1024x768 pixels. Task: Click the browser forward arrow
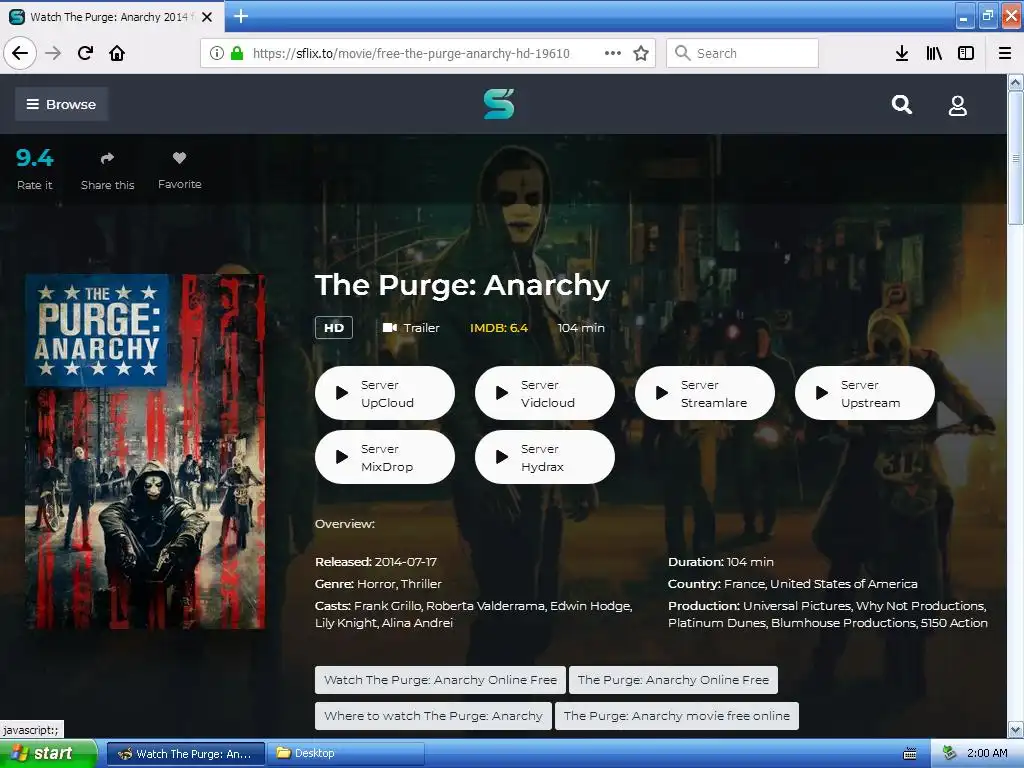coord(53,53)
